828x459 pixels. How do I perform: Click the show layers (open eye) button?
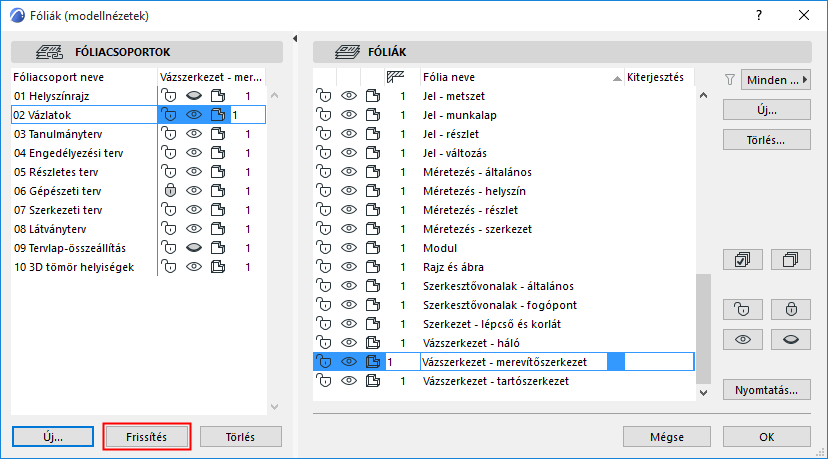coord(742,339)
